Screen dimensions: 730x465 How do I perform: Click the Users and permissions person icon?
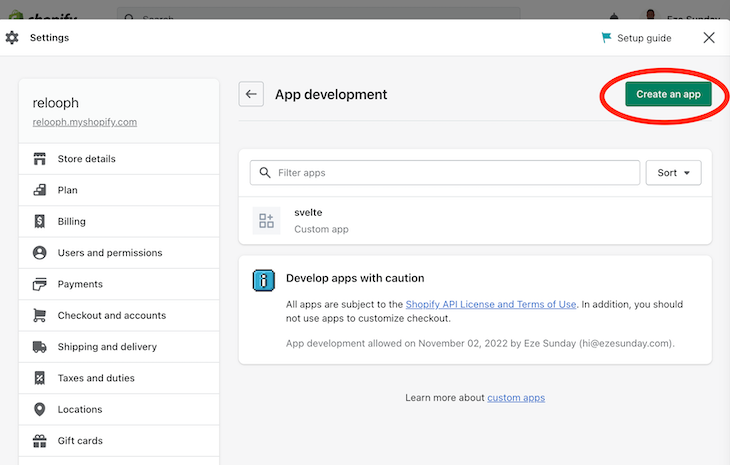click(40, 253)
